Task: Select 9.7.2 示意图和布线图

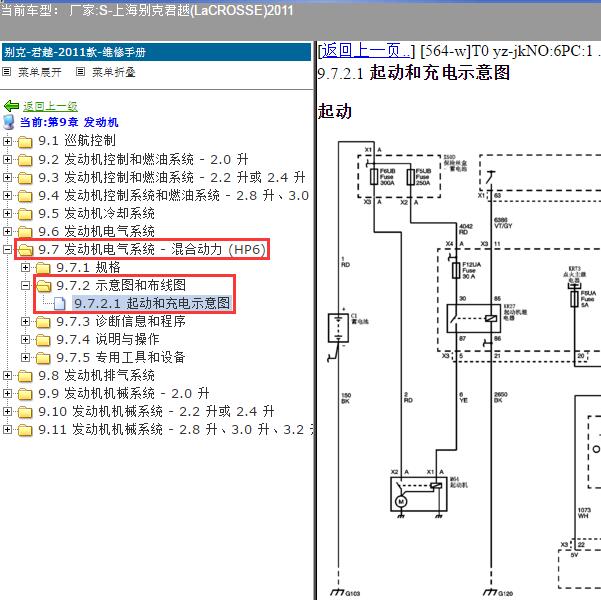Action: (x=121, y=285)
